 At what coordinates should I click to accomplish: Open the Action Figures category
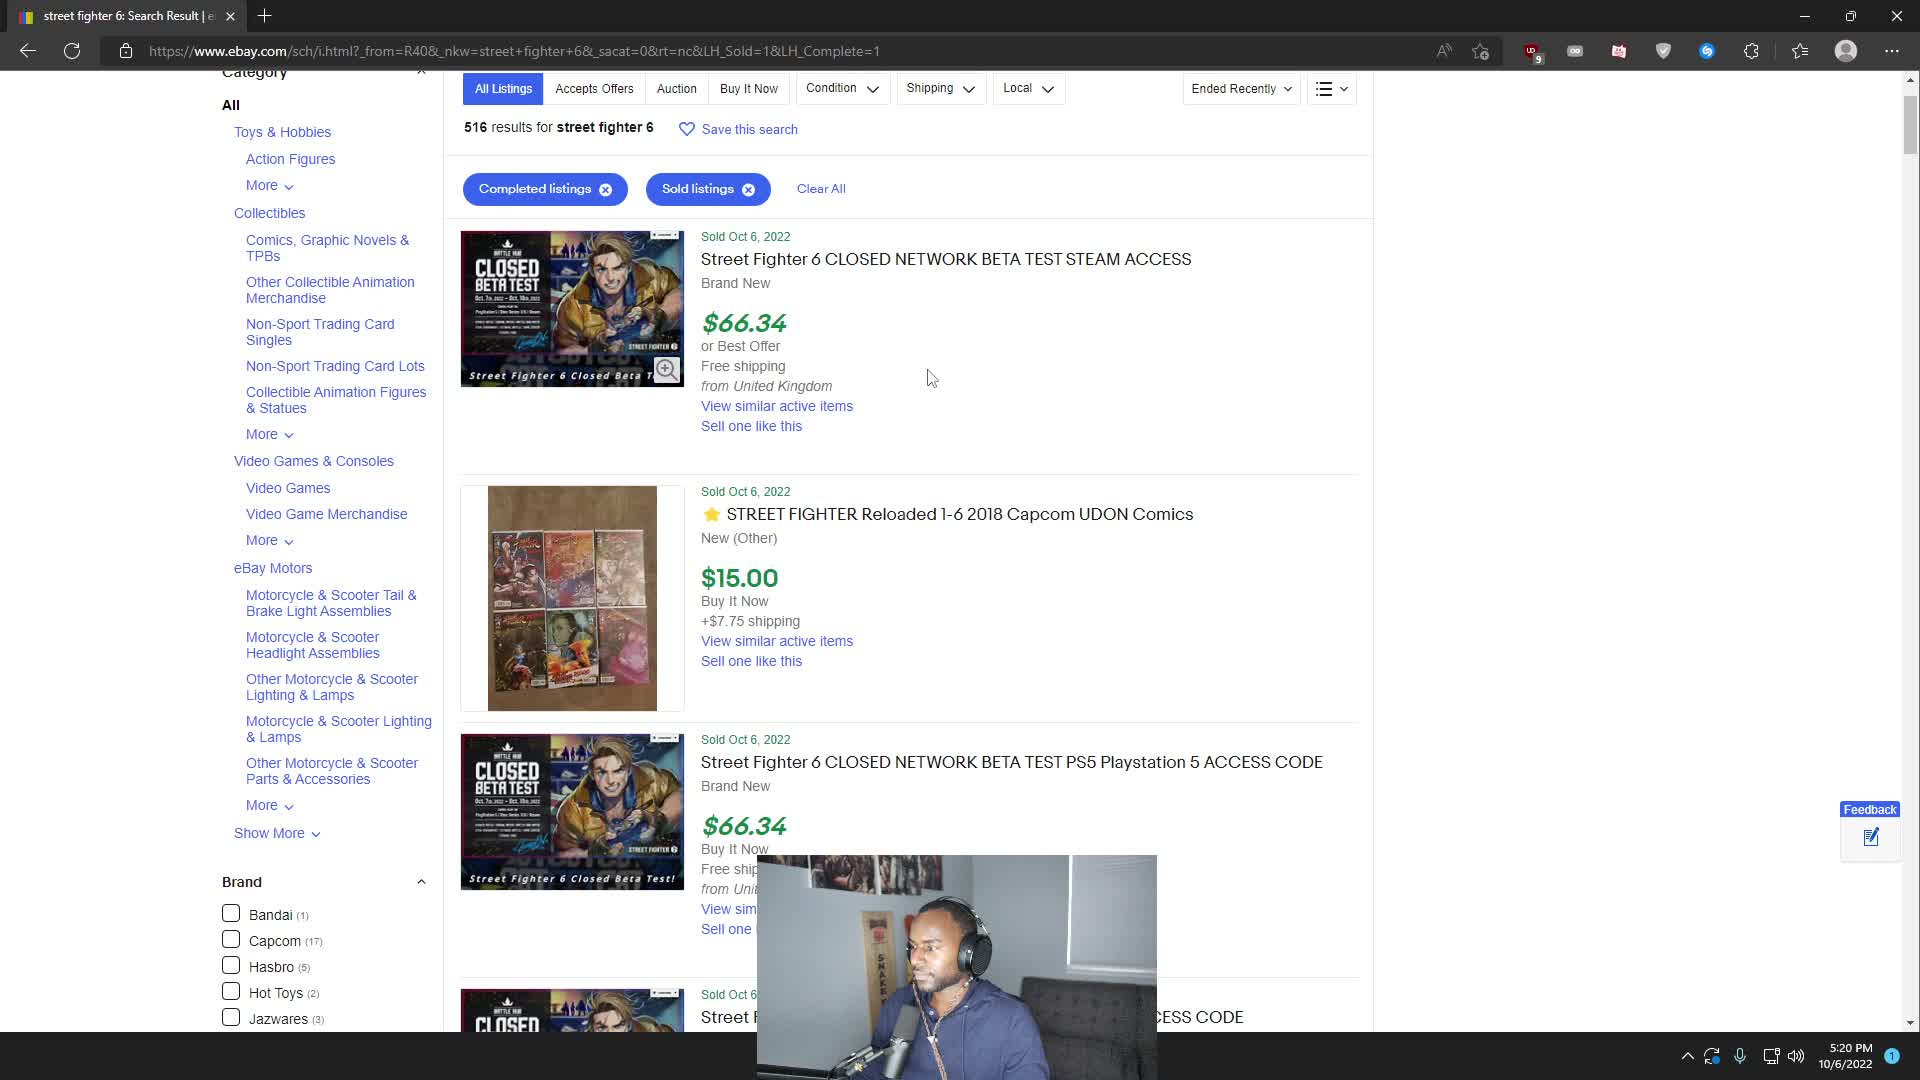290,159
